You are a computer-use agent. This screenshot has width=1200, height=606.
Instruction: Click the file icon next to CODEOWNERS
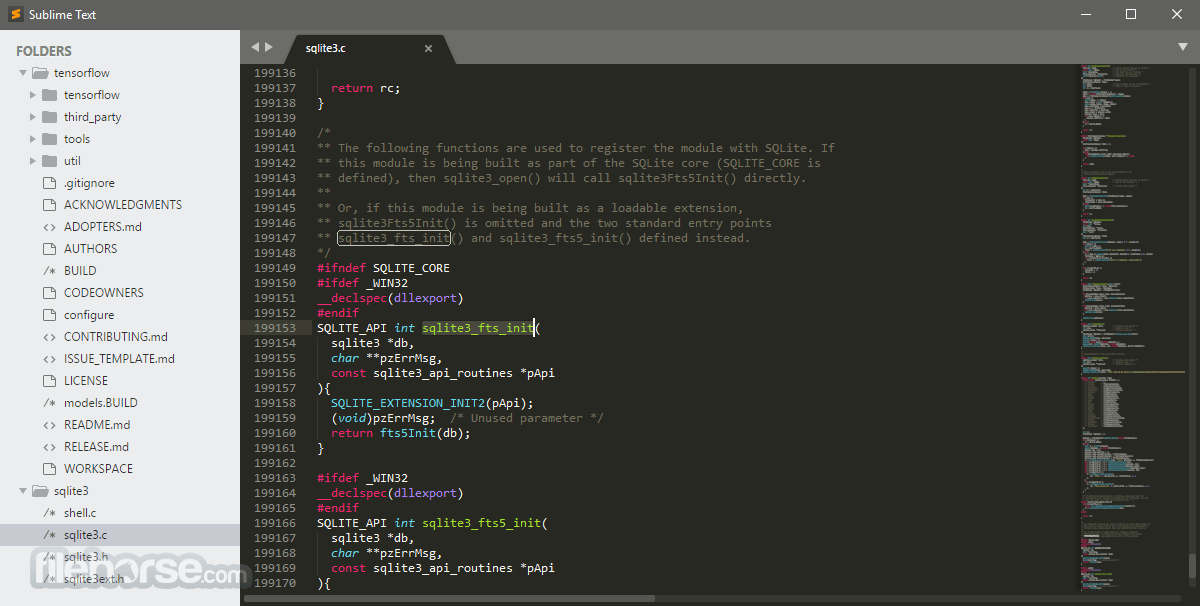[x=49, y=293]
